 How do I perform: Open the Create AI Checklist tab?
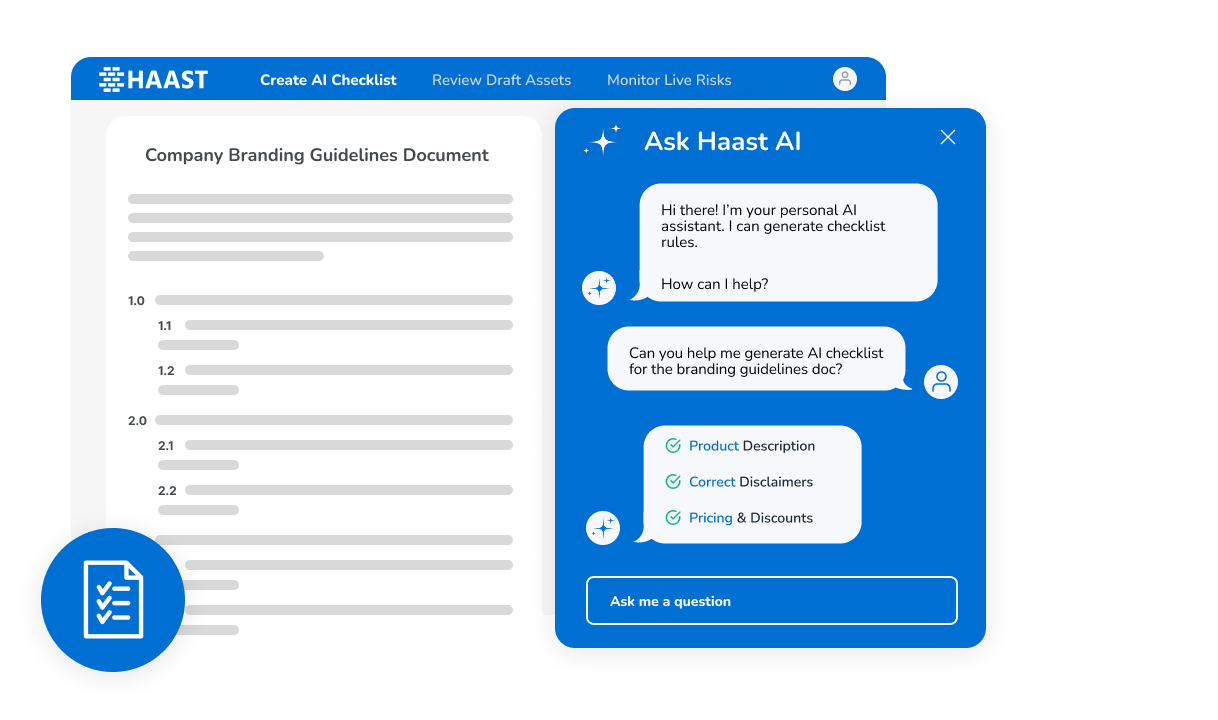[328, 80]
